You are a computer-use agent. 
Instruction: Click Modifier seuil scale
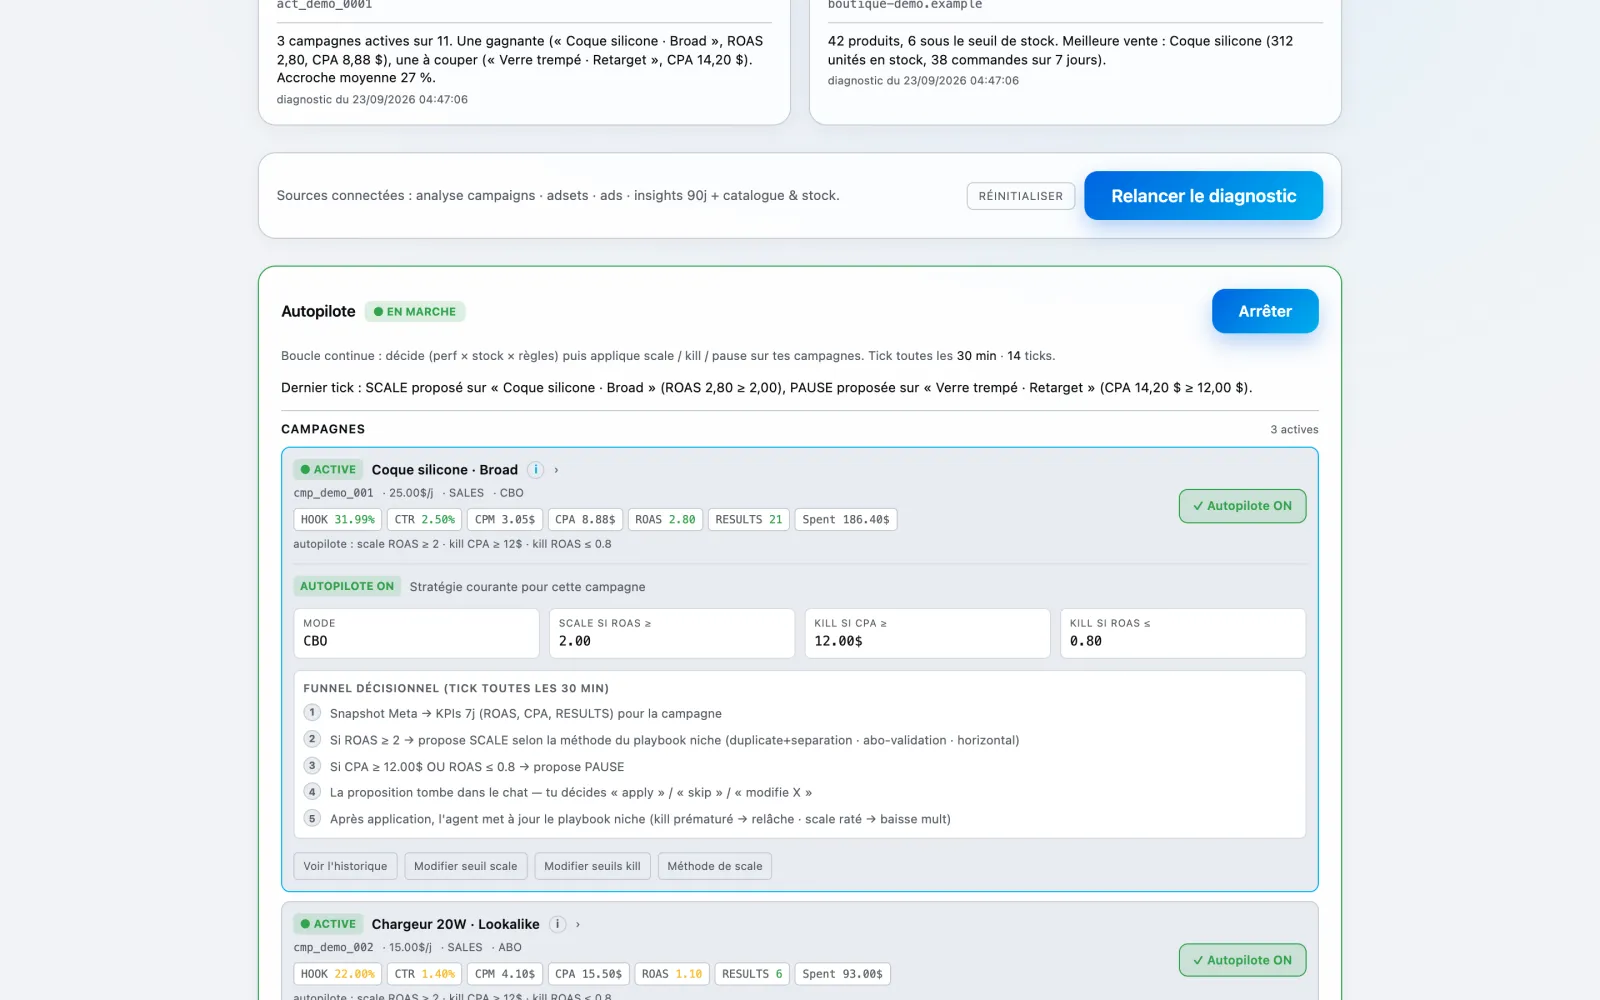pyautogui.click(x=466, y=866)
